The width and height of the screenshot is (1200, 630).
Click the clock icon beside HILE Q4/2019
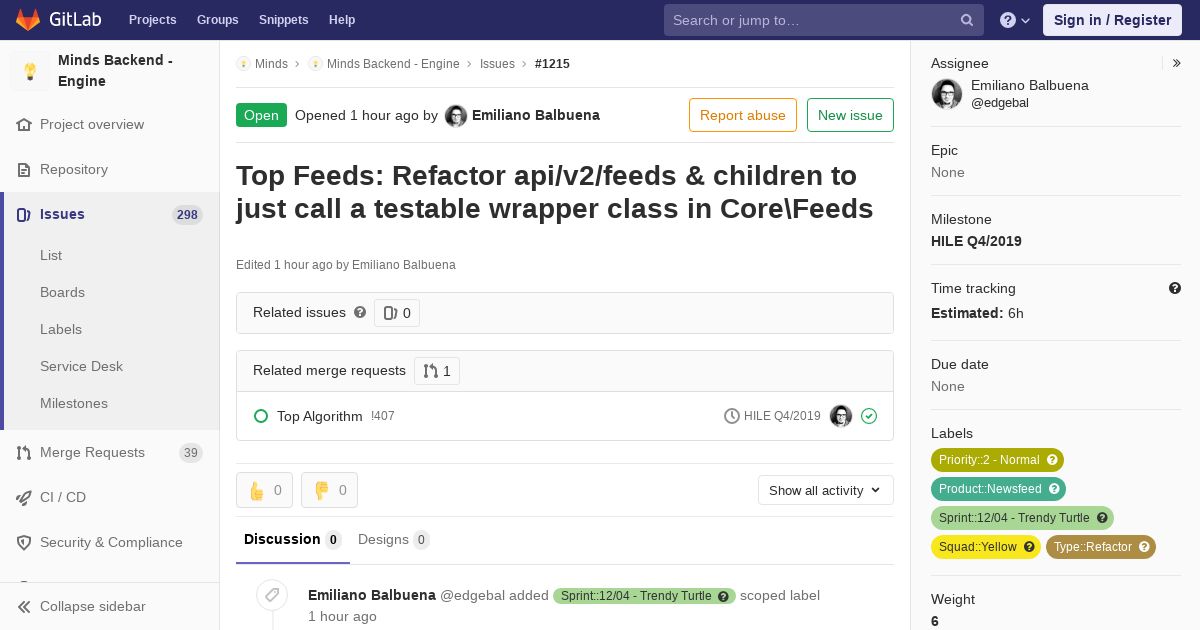point(732,416)
